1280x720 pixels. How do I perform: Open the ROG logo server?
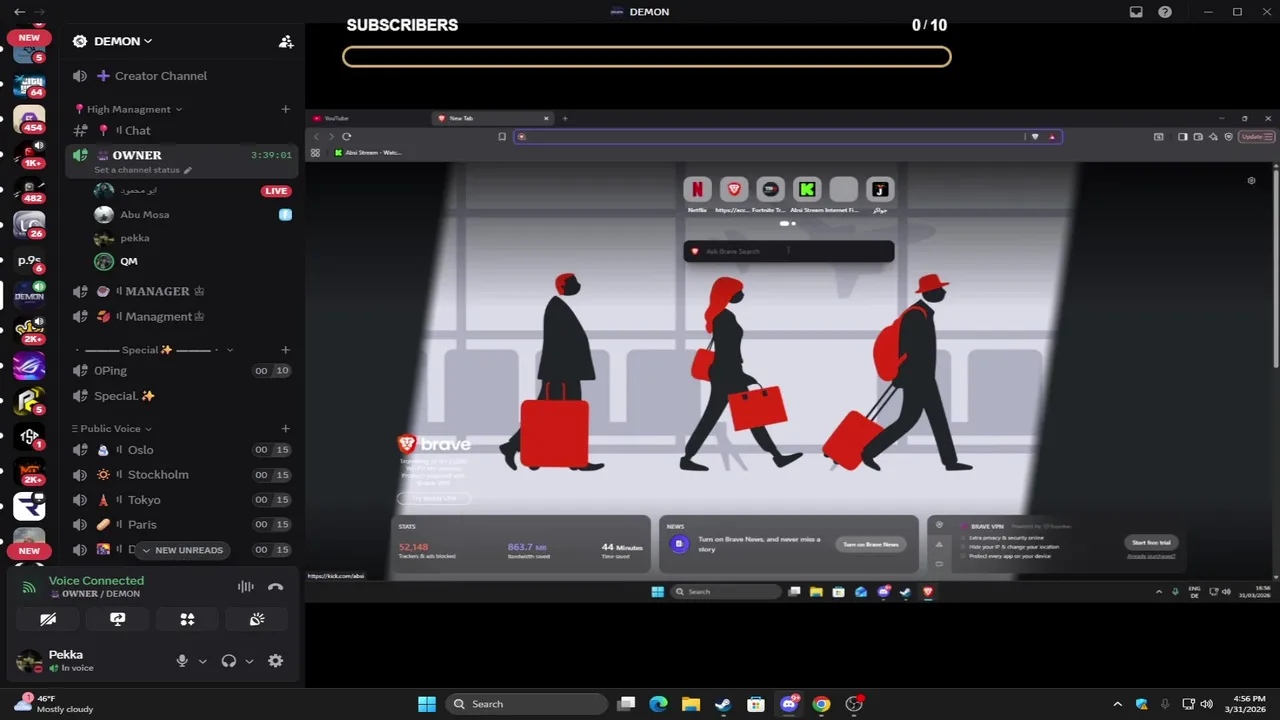point(29,366)
